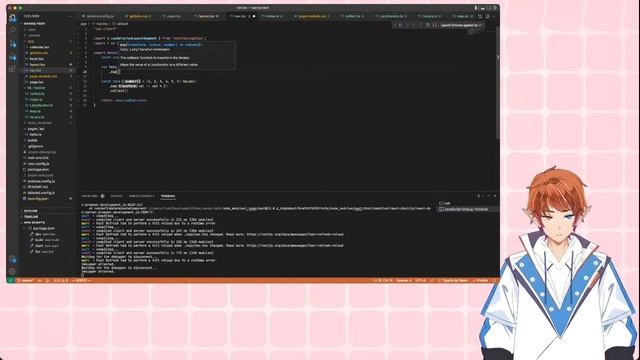Expand the OUTLINE section
Screen dimensions: 640x360
(x=30, y=211)
